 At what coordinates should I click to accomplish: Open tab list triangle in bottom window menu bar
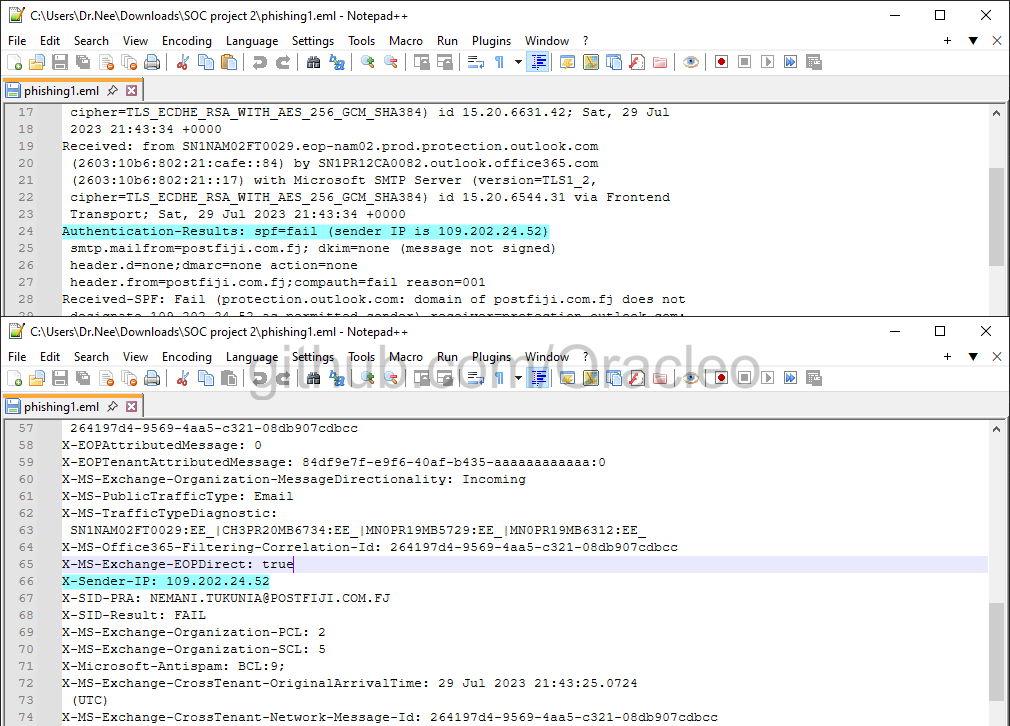[x=973, y=357]
